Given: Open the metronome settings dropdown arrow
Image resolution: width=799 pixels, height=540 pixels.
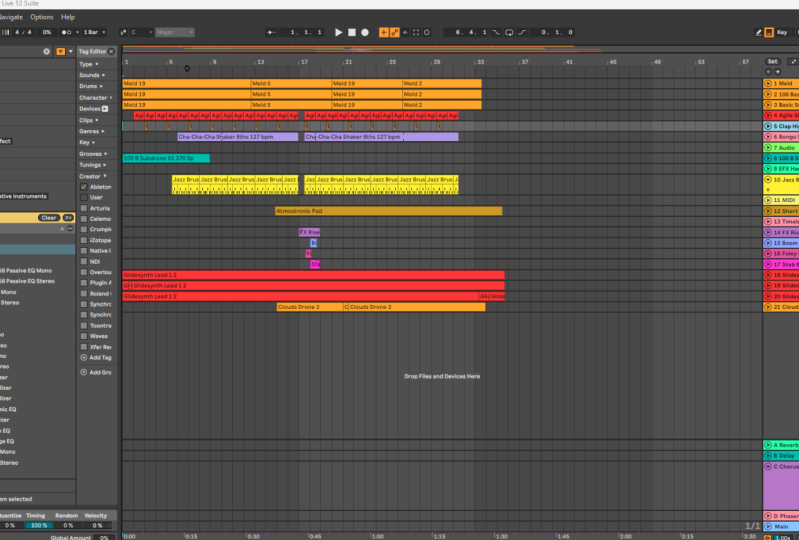Looking at the screenshot, I should tap(77, 32).
